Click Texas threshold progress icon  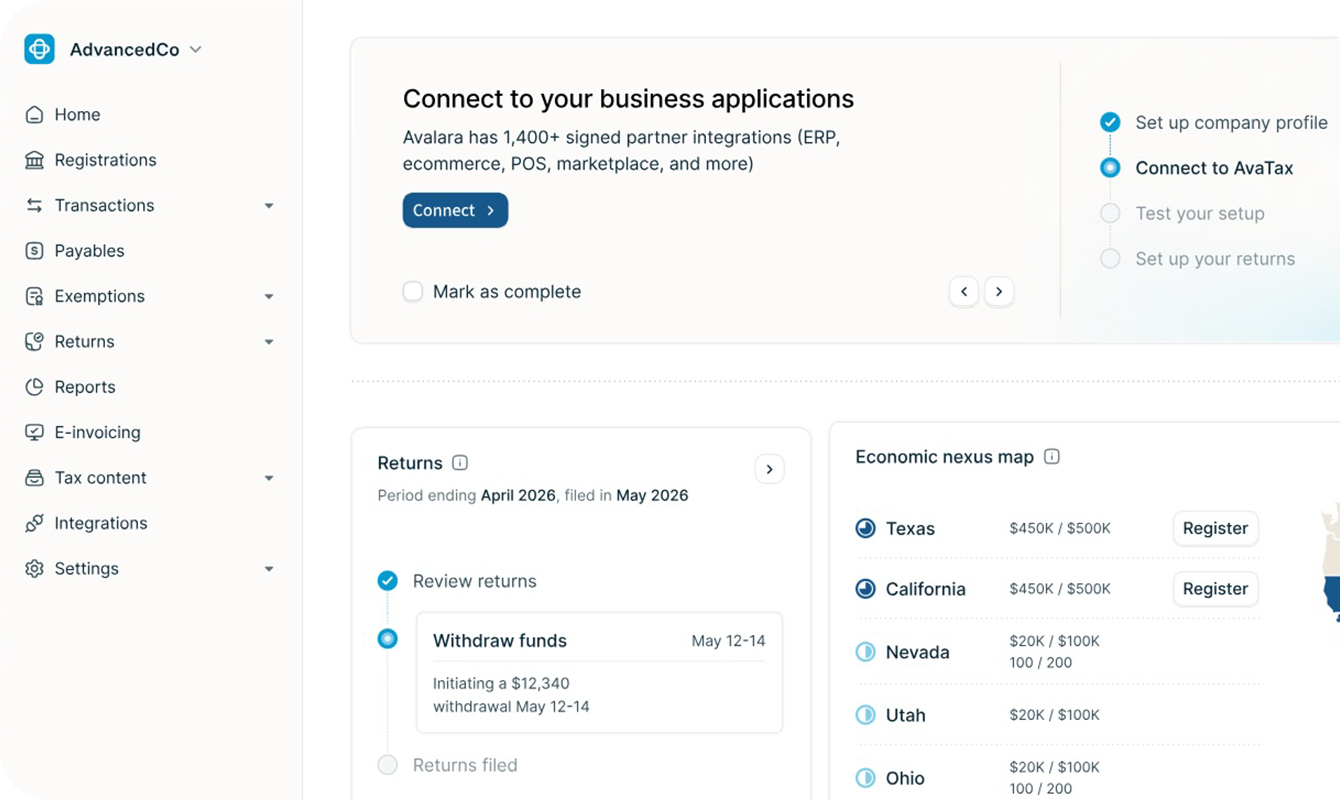pos(866,529)
